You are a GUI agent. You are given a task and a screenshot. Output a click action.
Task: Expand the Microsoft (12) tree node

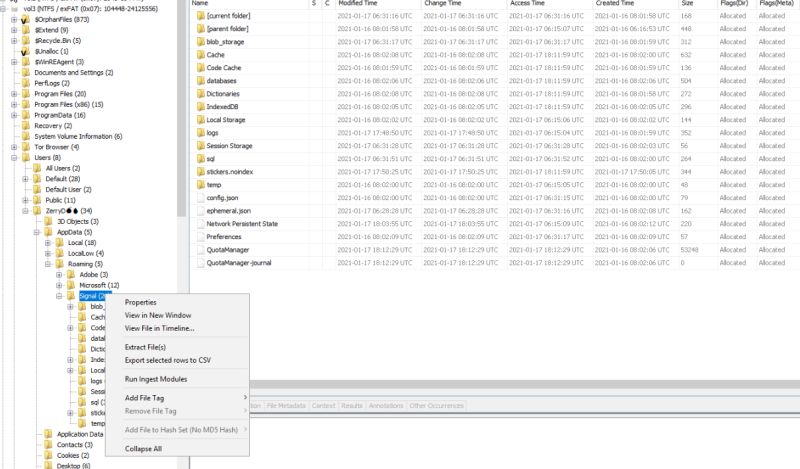(x=59, y=285)
